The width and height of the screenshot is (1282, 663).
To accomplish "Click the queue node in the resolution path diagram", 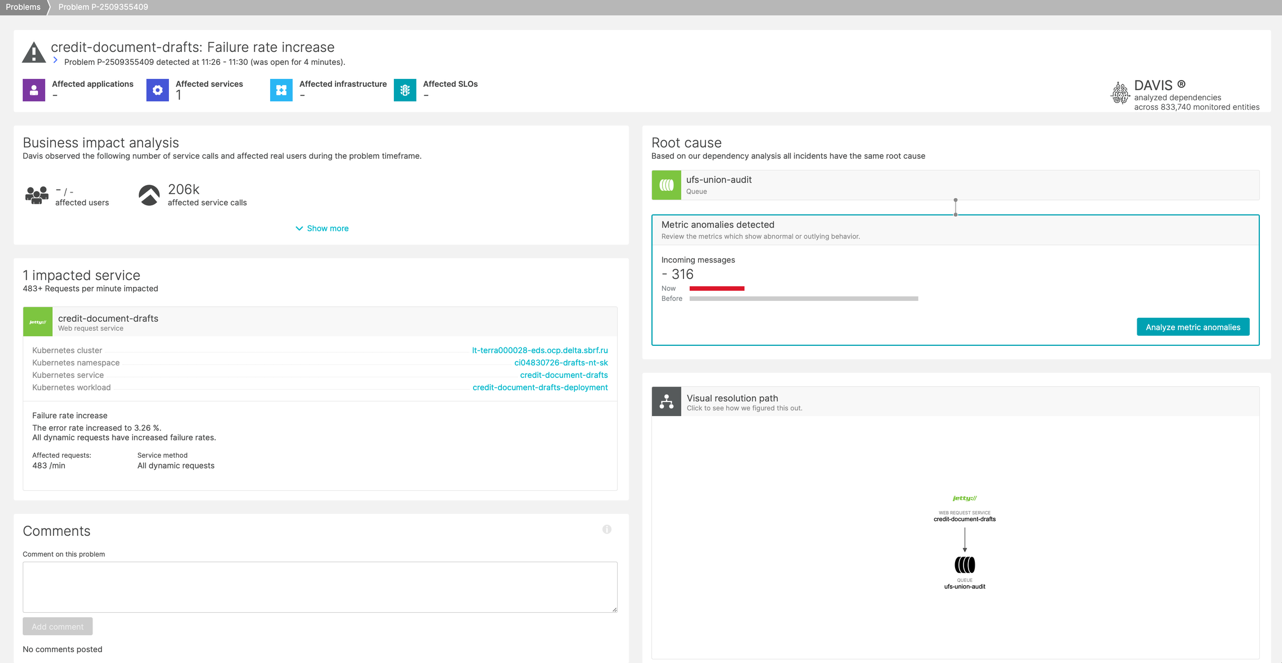I will point(964,567).
